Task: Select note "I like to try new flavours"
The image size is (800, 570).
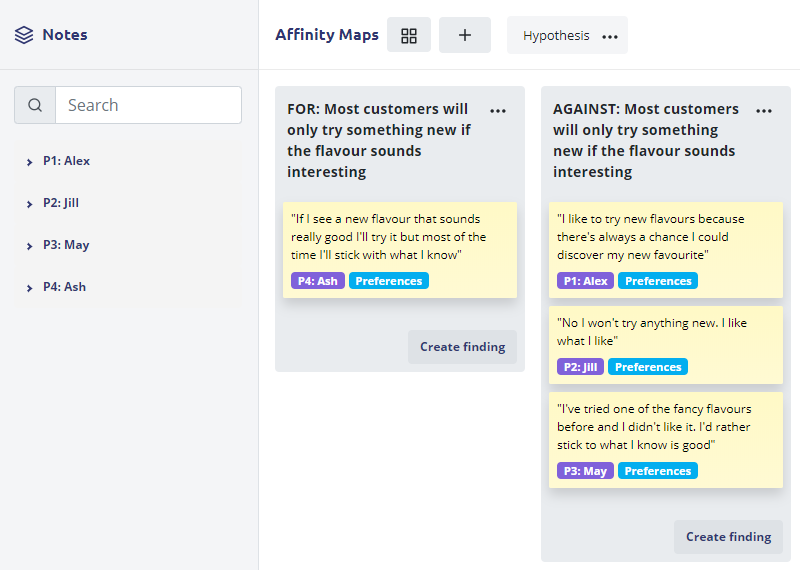Action: 666,250
